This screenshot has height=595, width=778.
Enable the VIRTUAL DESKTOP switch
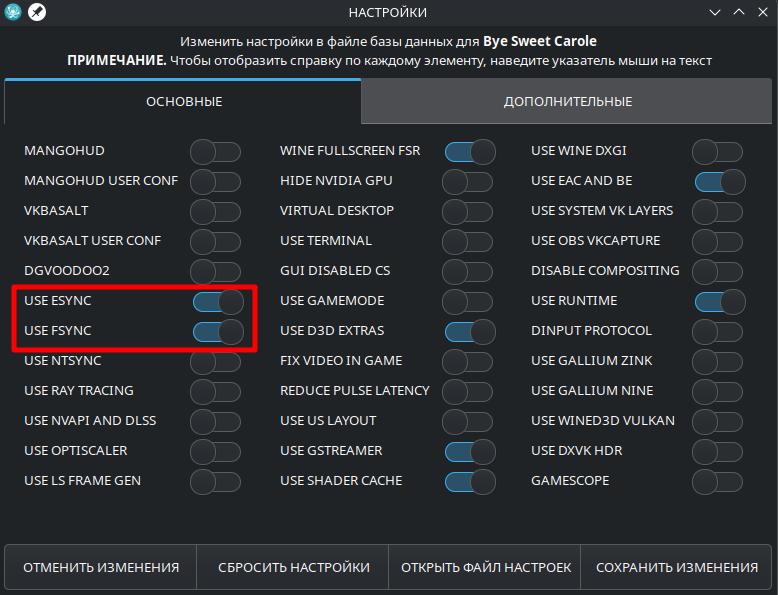[x=467, y=211]
